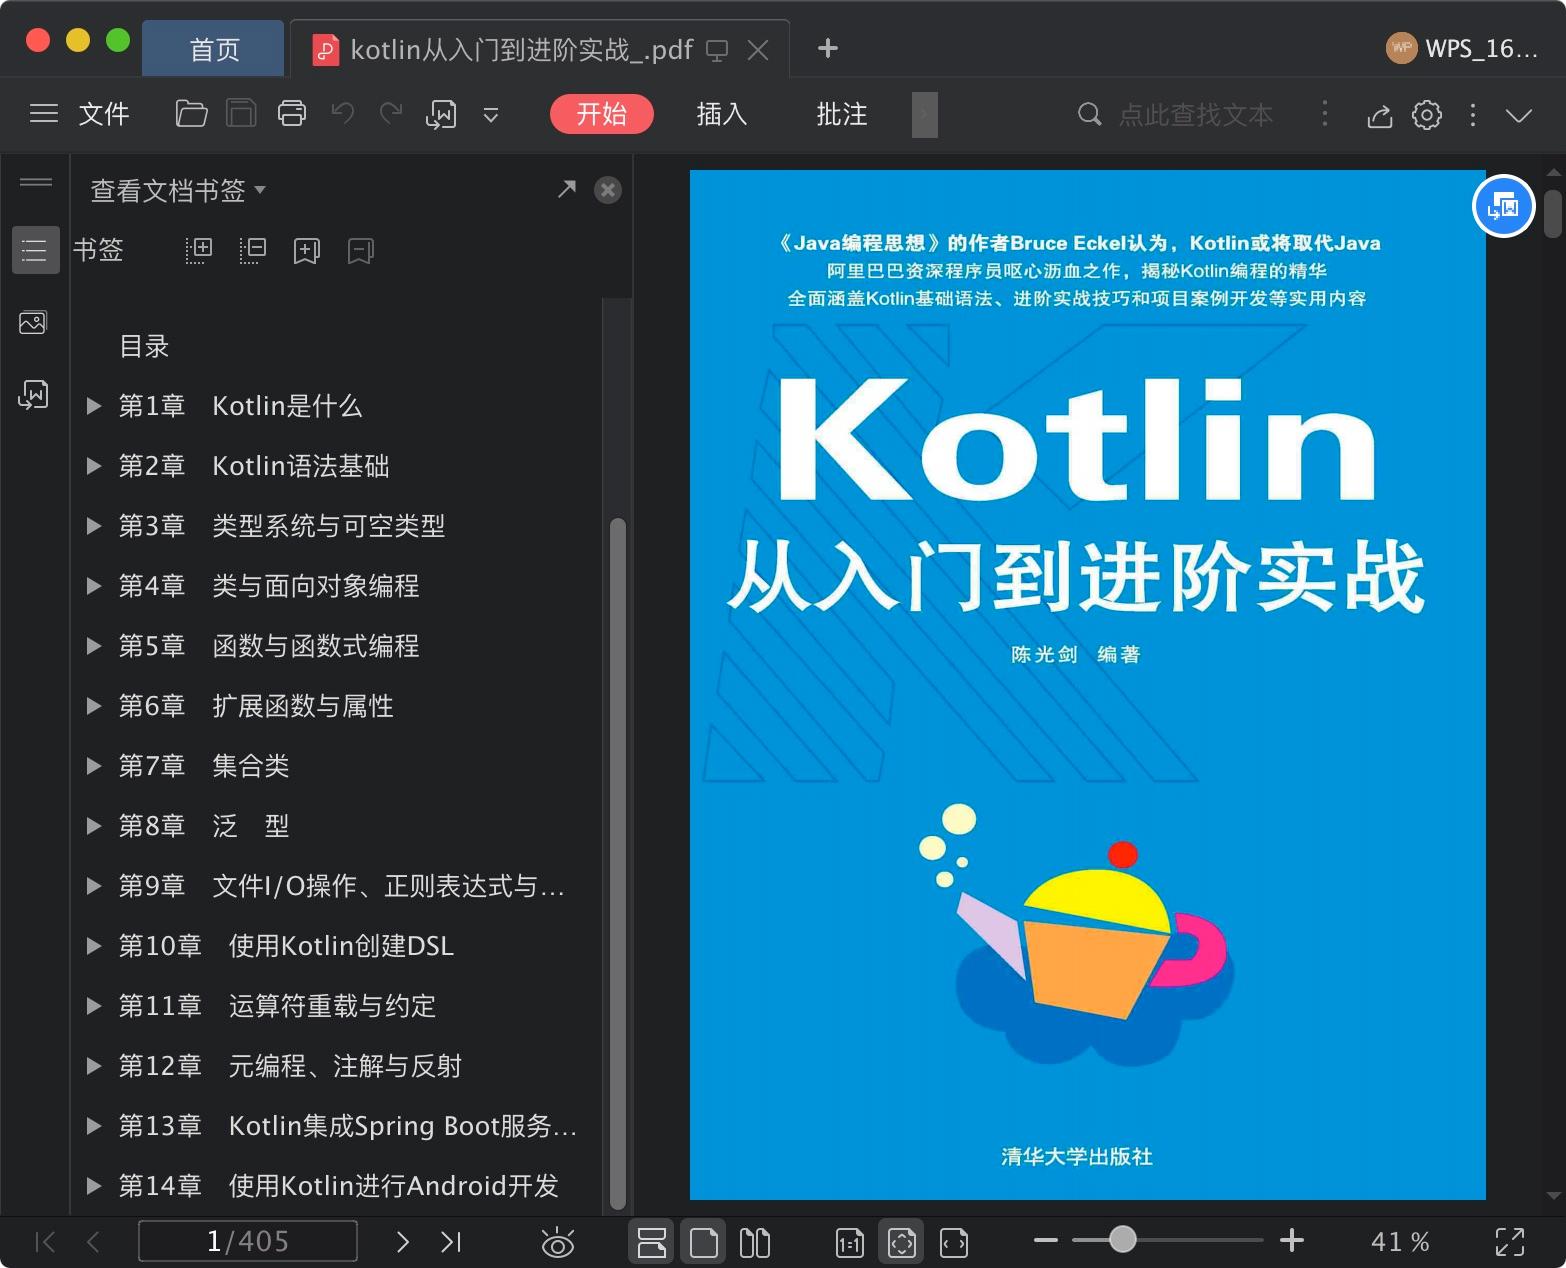This screenshot has height=1268, width=1566.
Task: Click the delete bookmark icon
Action: click(361, 251)
